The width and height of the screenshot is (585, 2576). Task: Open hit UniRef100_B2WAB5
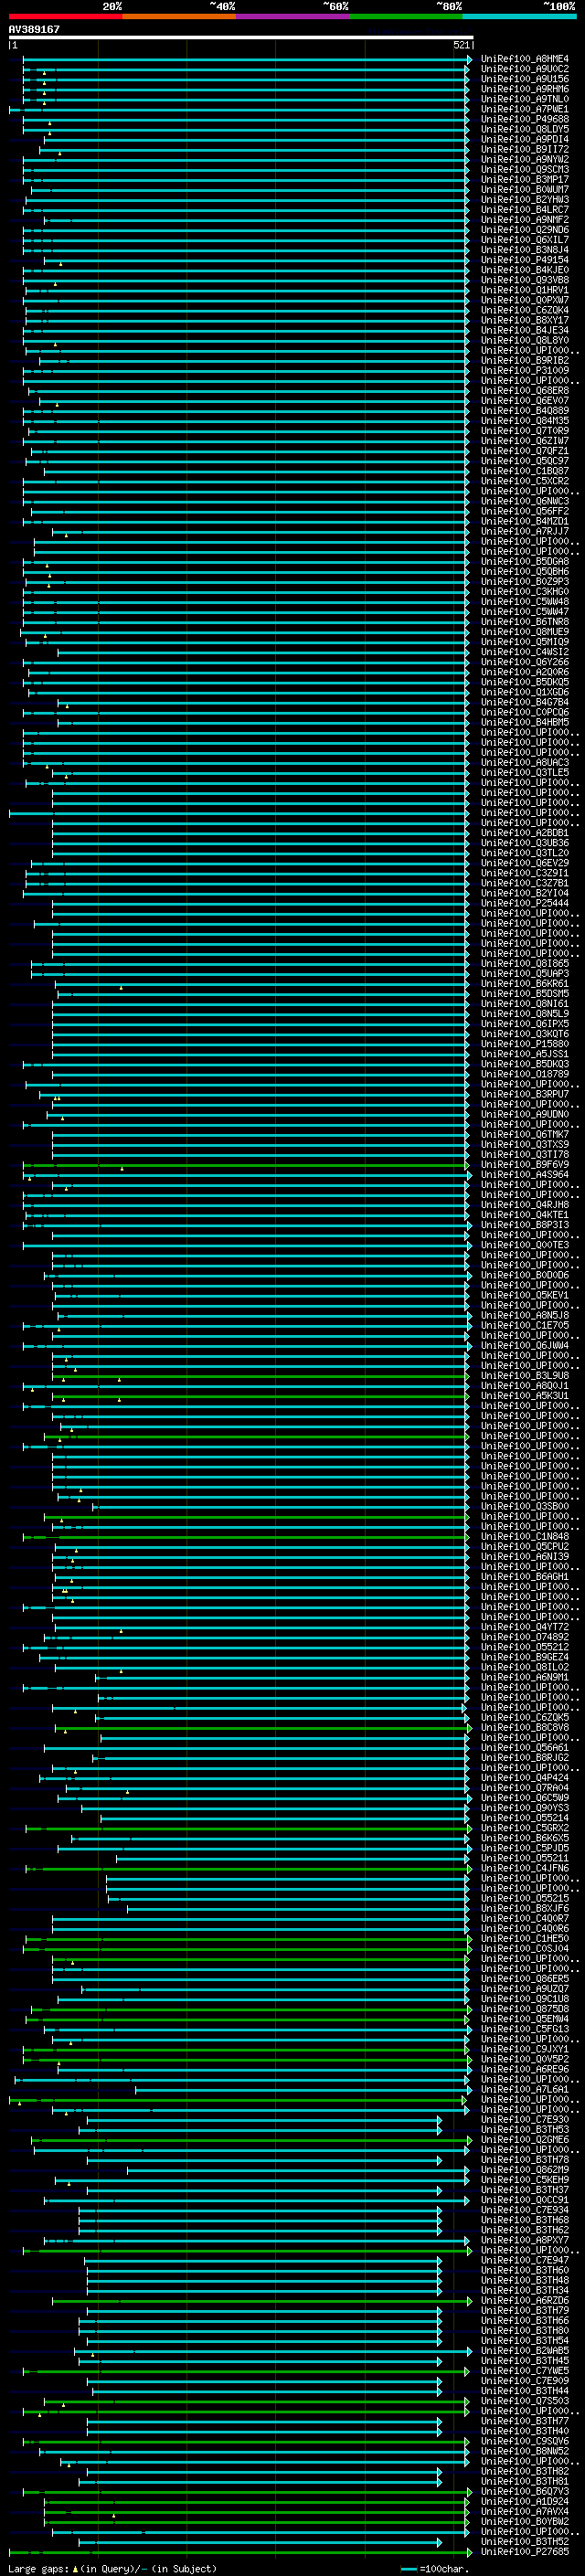[x=525, y=2350]
